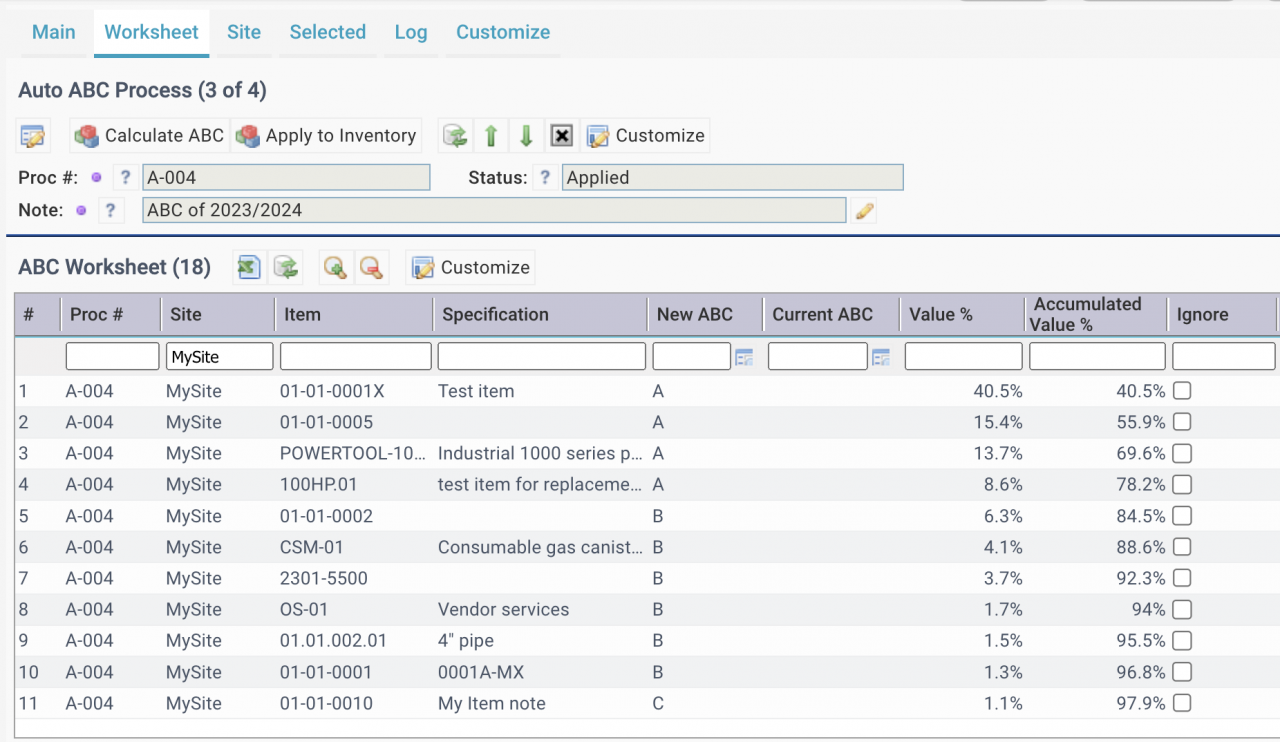
Task: Tick Ignore for item 01-01-0005
Action: pos(1182,422)
